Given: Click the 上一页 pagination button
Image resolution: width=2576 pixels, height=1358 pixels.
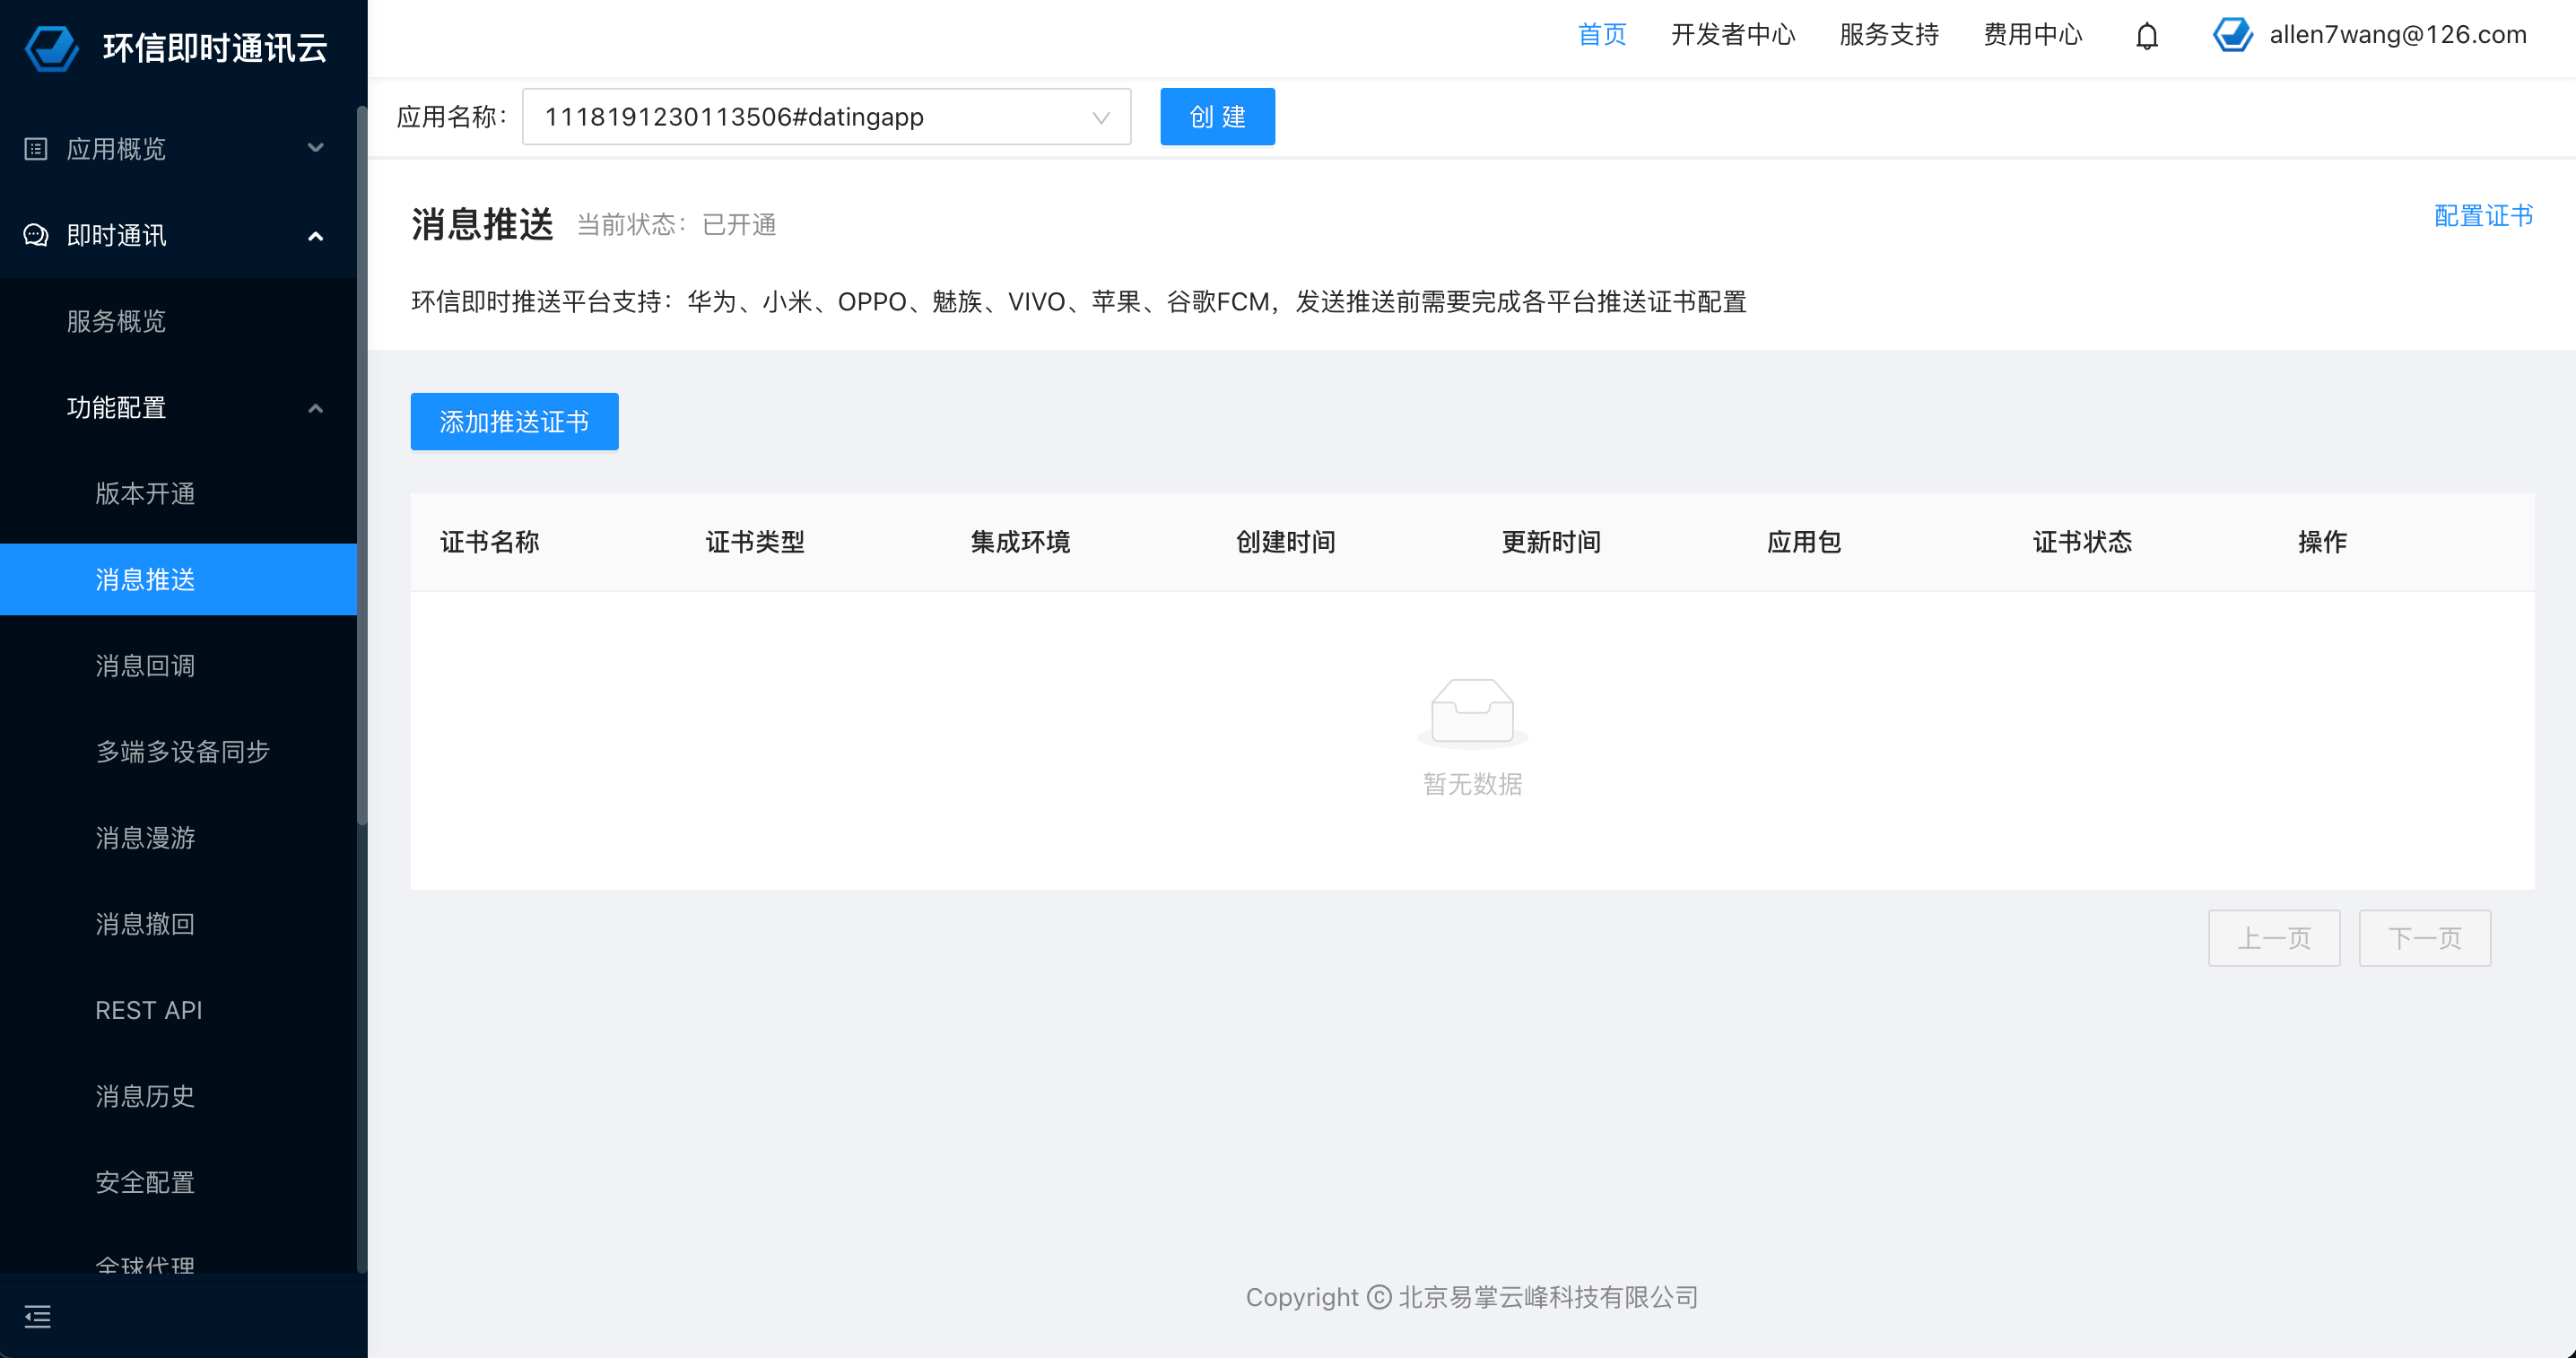Looking at the screenshot, I should click(2273, 937).
